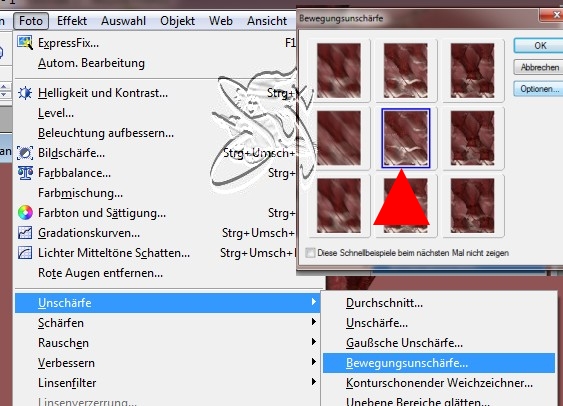The height and width of the screenshot is (406, 563).
Task: Pick the bottom-right blur preview thumbnail
Action: click(472, 205)
